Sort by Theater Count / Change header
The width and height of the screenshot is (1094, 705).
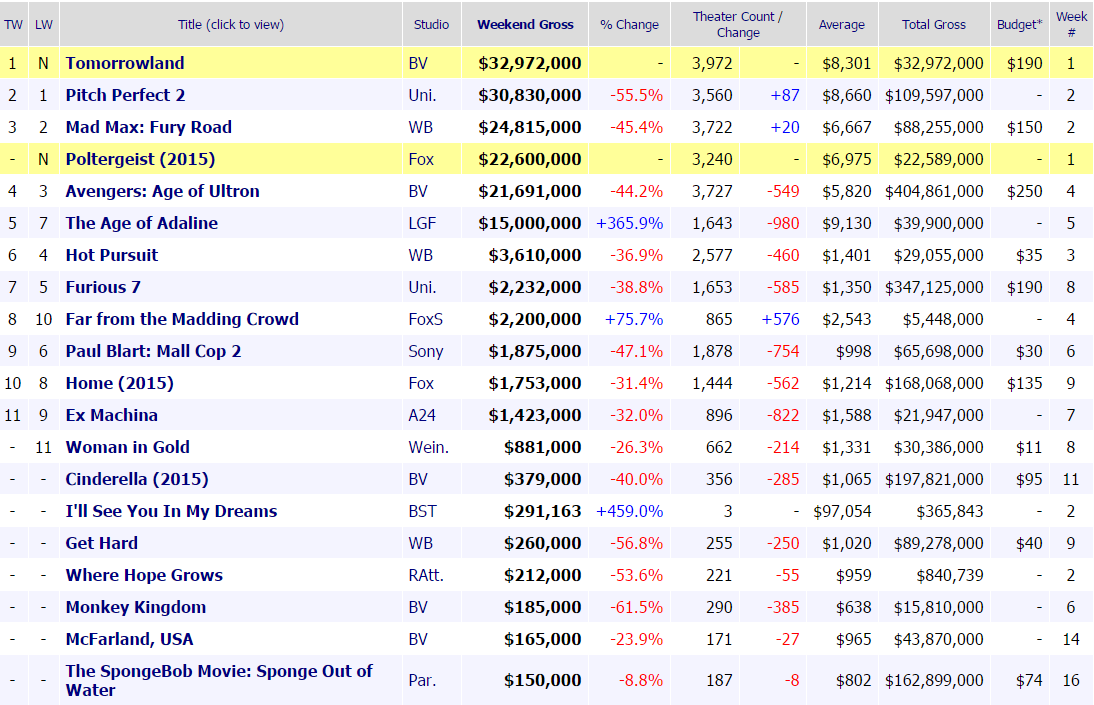pyautogui.click(x=737, y=24)
